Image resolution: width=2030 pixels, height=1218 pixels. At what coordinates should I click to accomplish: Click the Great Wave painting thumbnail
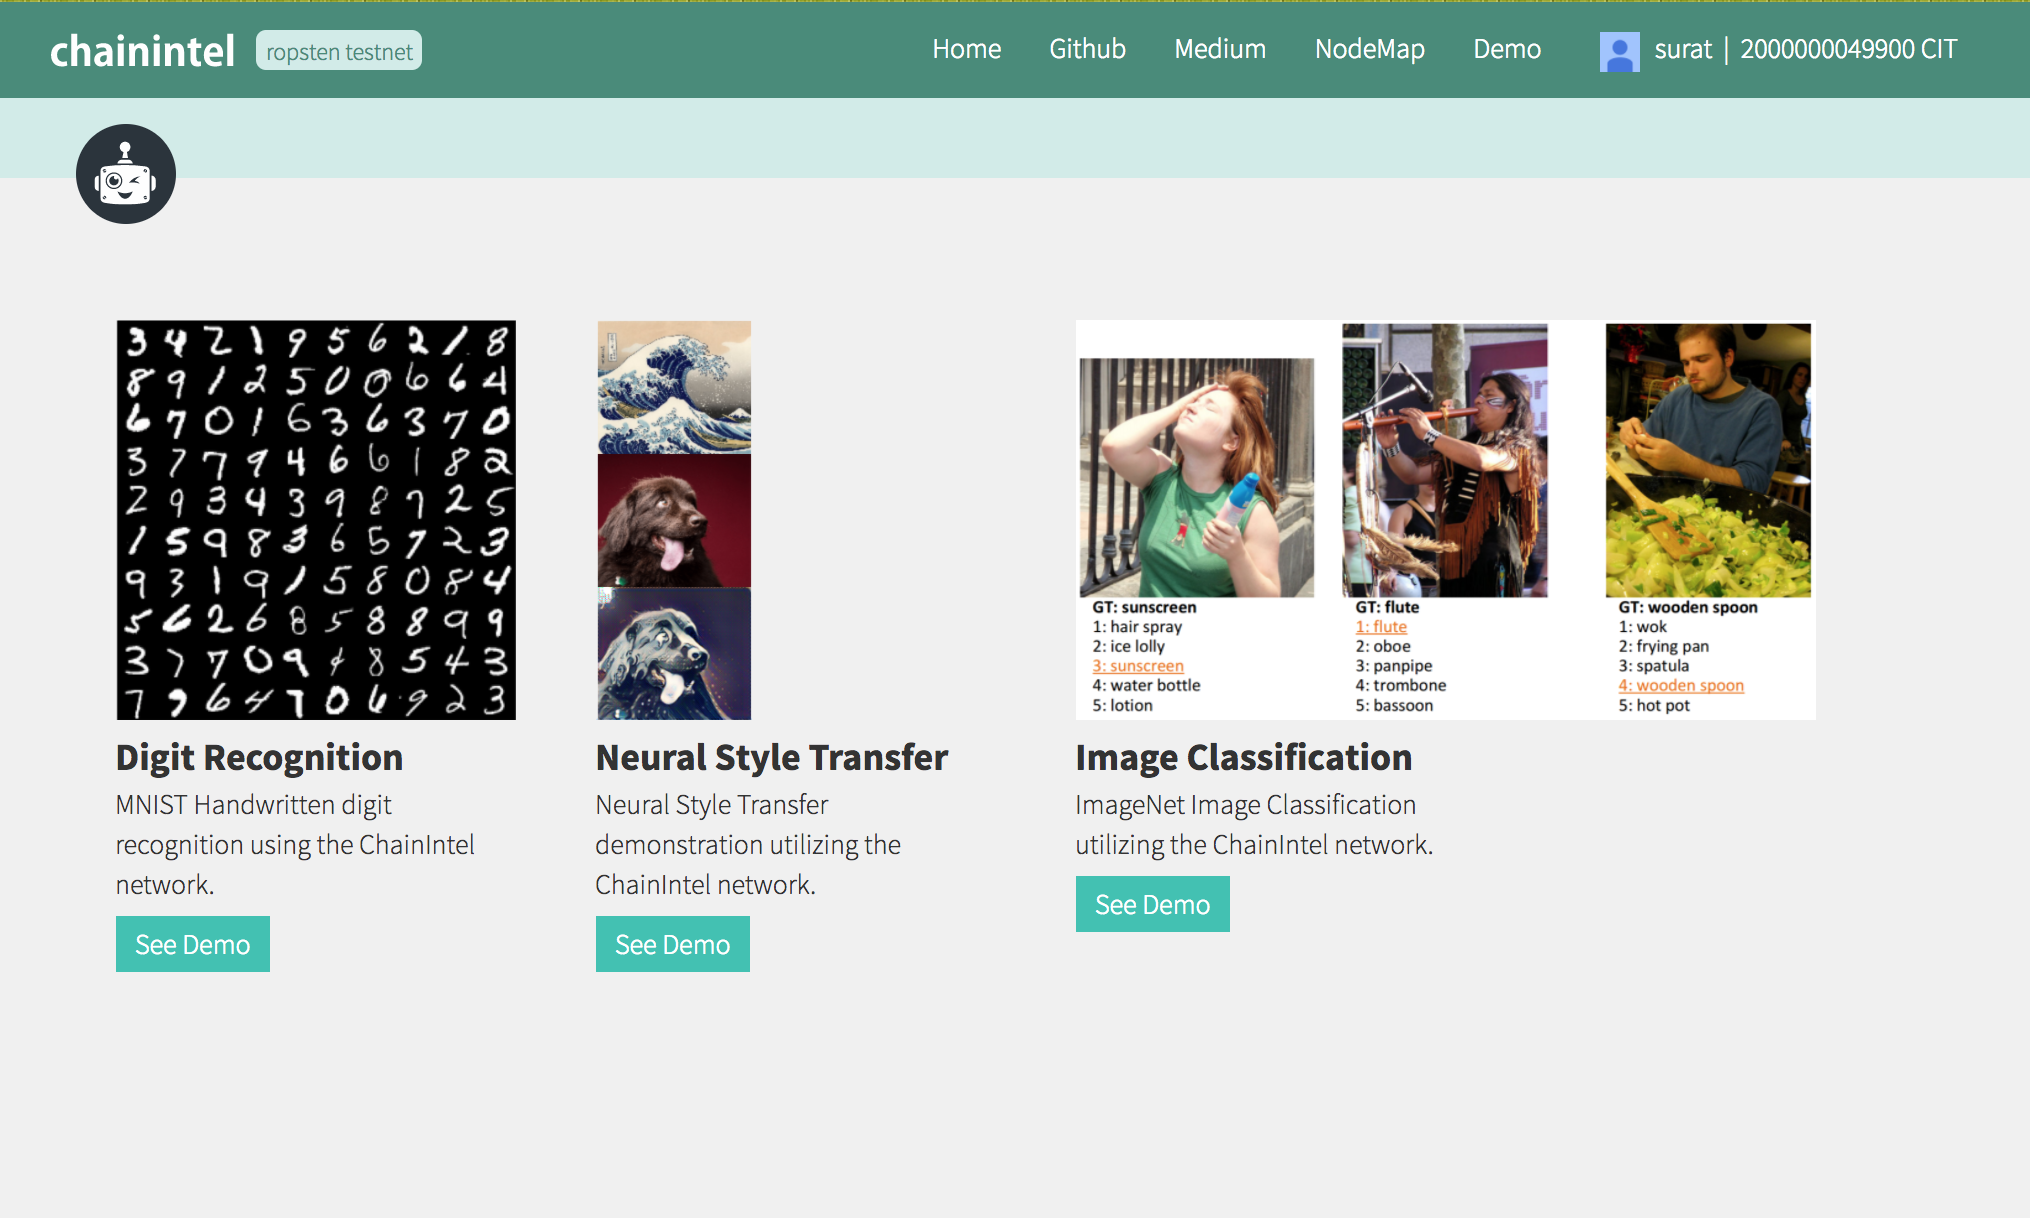click(x=674, y=387)
